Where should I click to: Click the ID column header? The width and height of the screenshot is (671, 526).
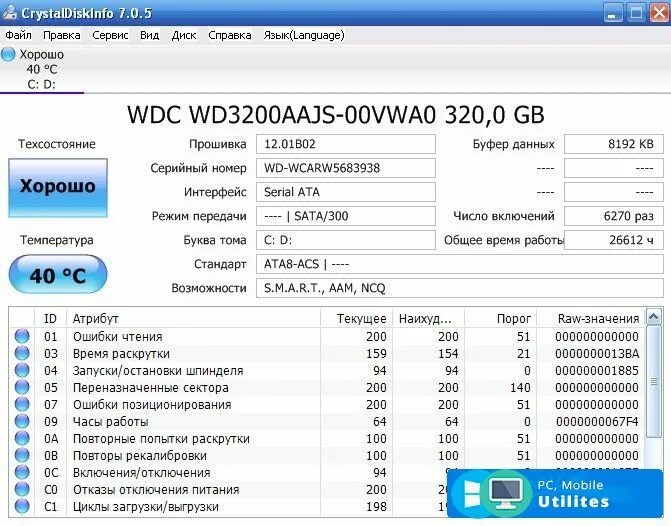50,318
